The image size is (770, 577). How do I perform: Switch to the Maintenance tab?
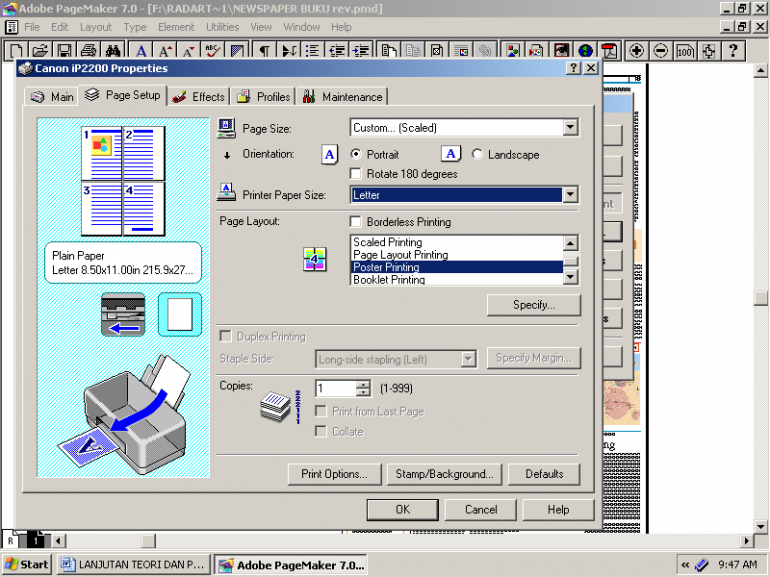(342, 97)
